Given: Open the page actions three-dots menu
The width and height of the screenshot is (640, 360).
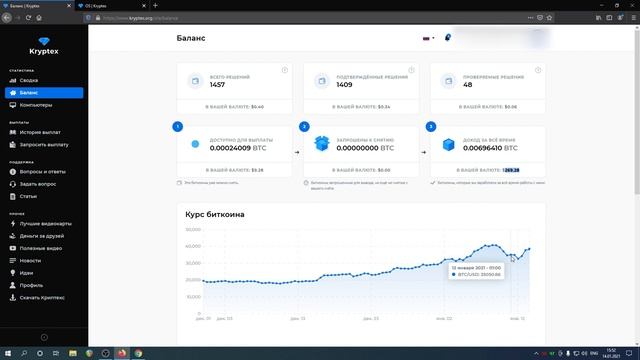Looking at the screenshot, I should pyautogui.click(x=530, y=18).
